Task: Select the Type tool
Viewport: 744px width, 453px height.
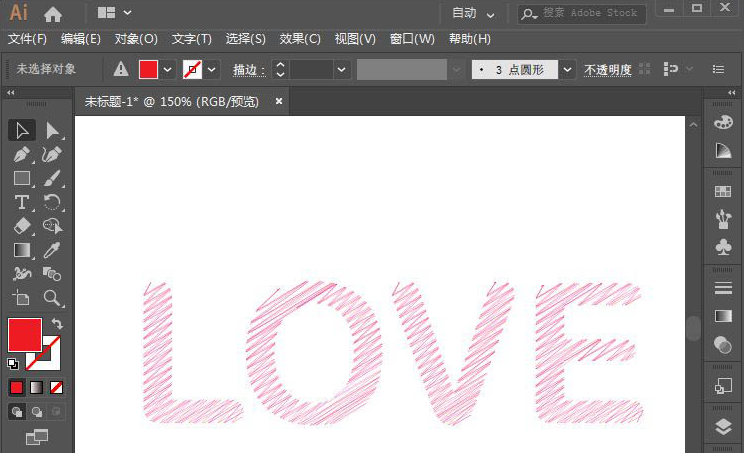Action: point(22,203)
